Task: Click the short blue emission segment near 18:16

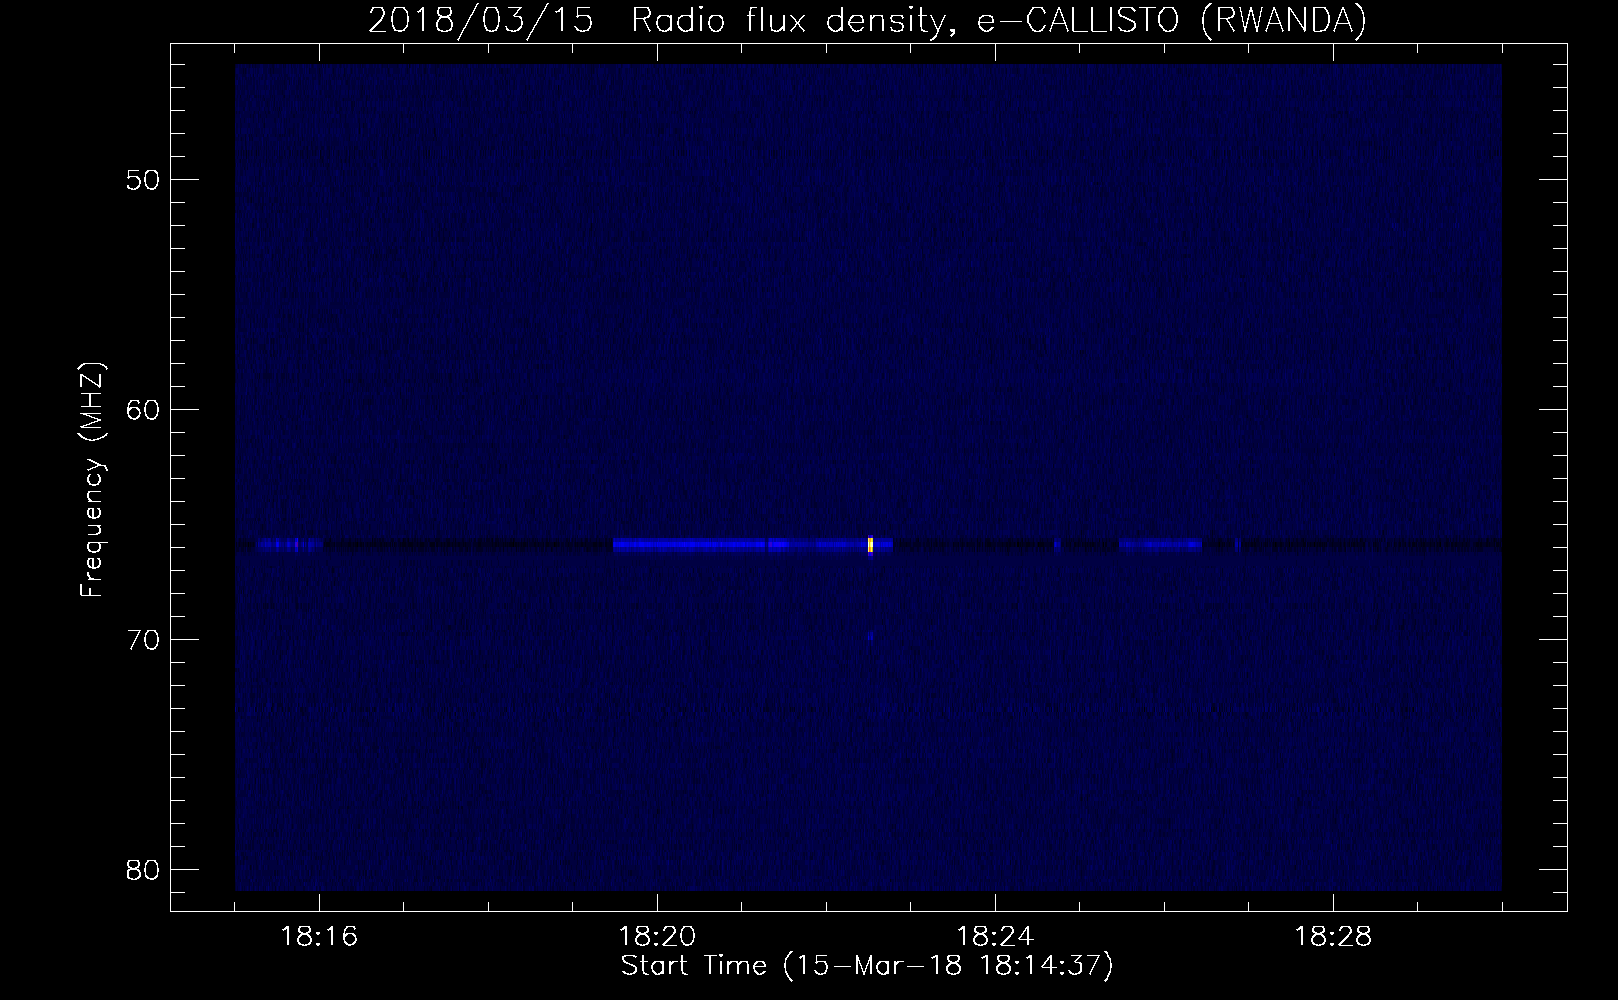Action: (289, 545)
